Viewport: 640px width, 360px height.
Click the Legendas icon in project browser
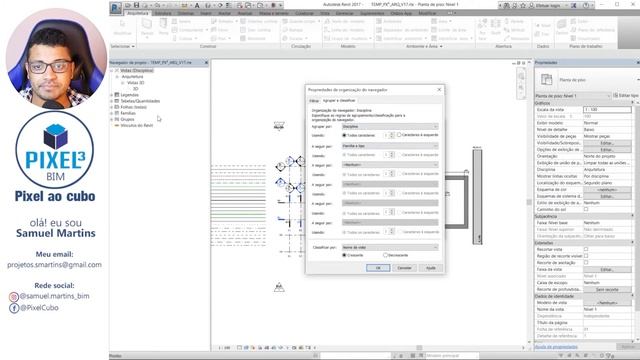click(x=117, y=95)
